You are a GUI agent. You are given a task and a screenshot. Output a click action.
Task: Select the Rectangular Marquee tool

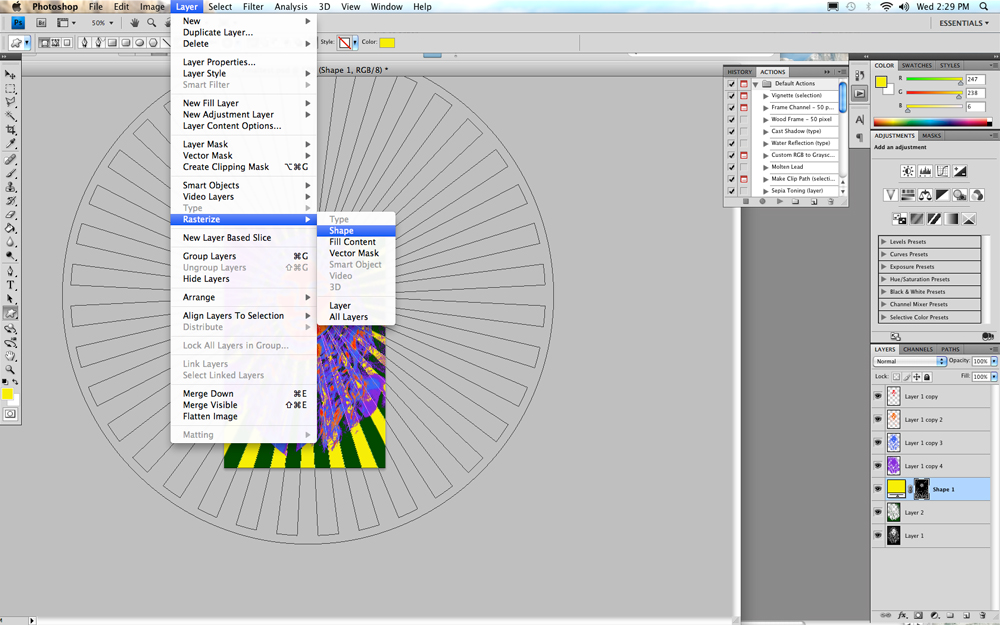point(10,89)
